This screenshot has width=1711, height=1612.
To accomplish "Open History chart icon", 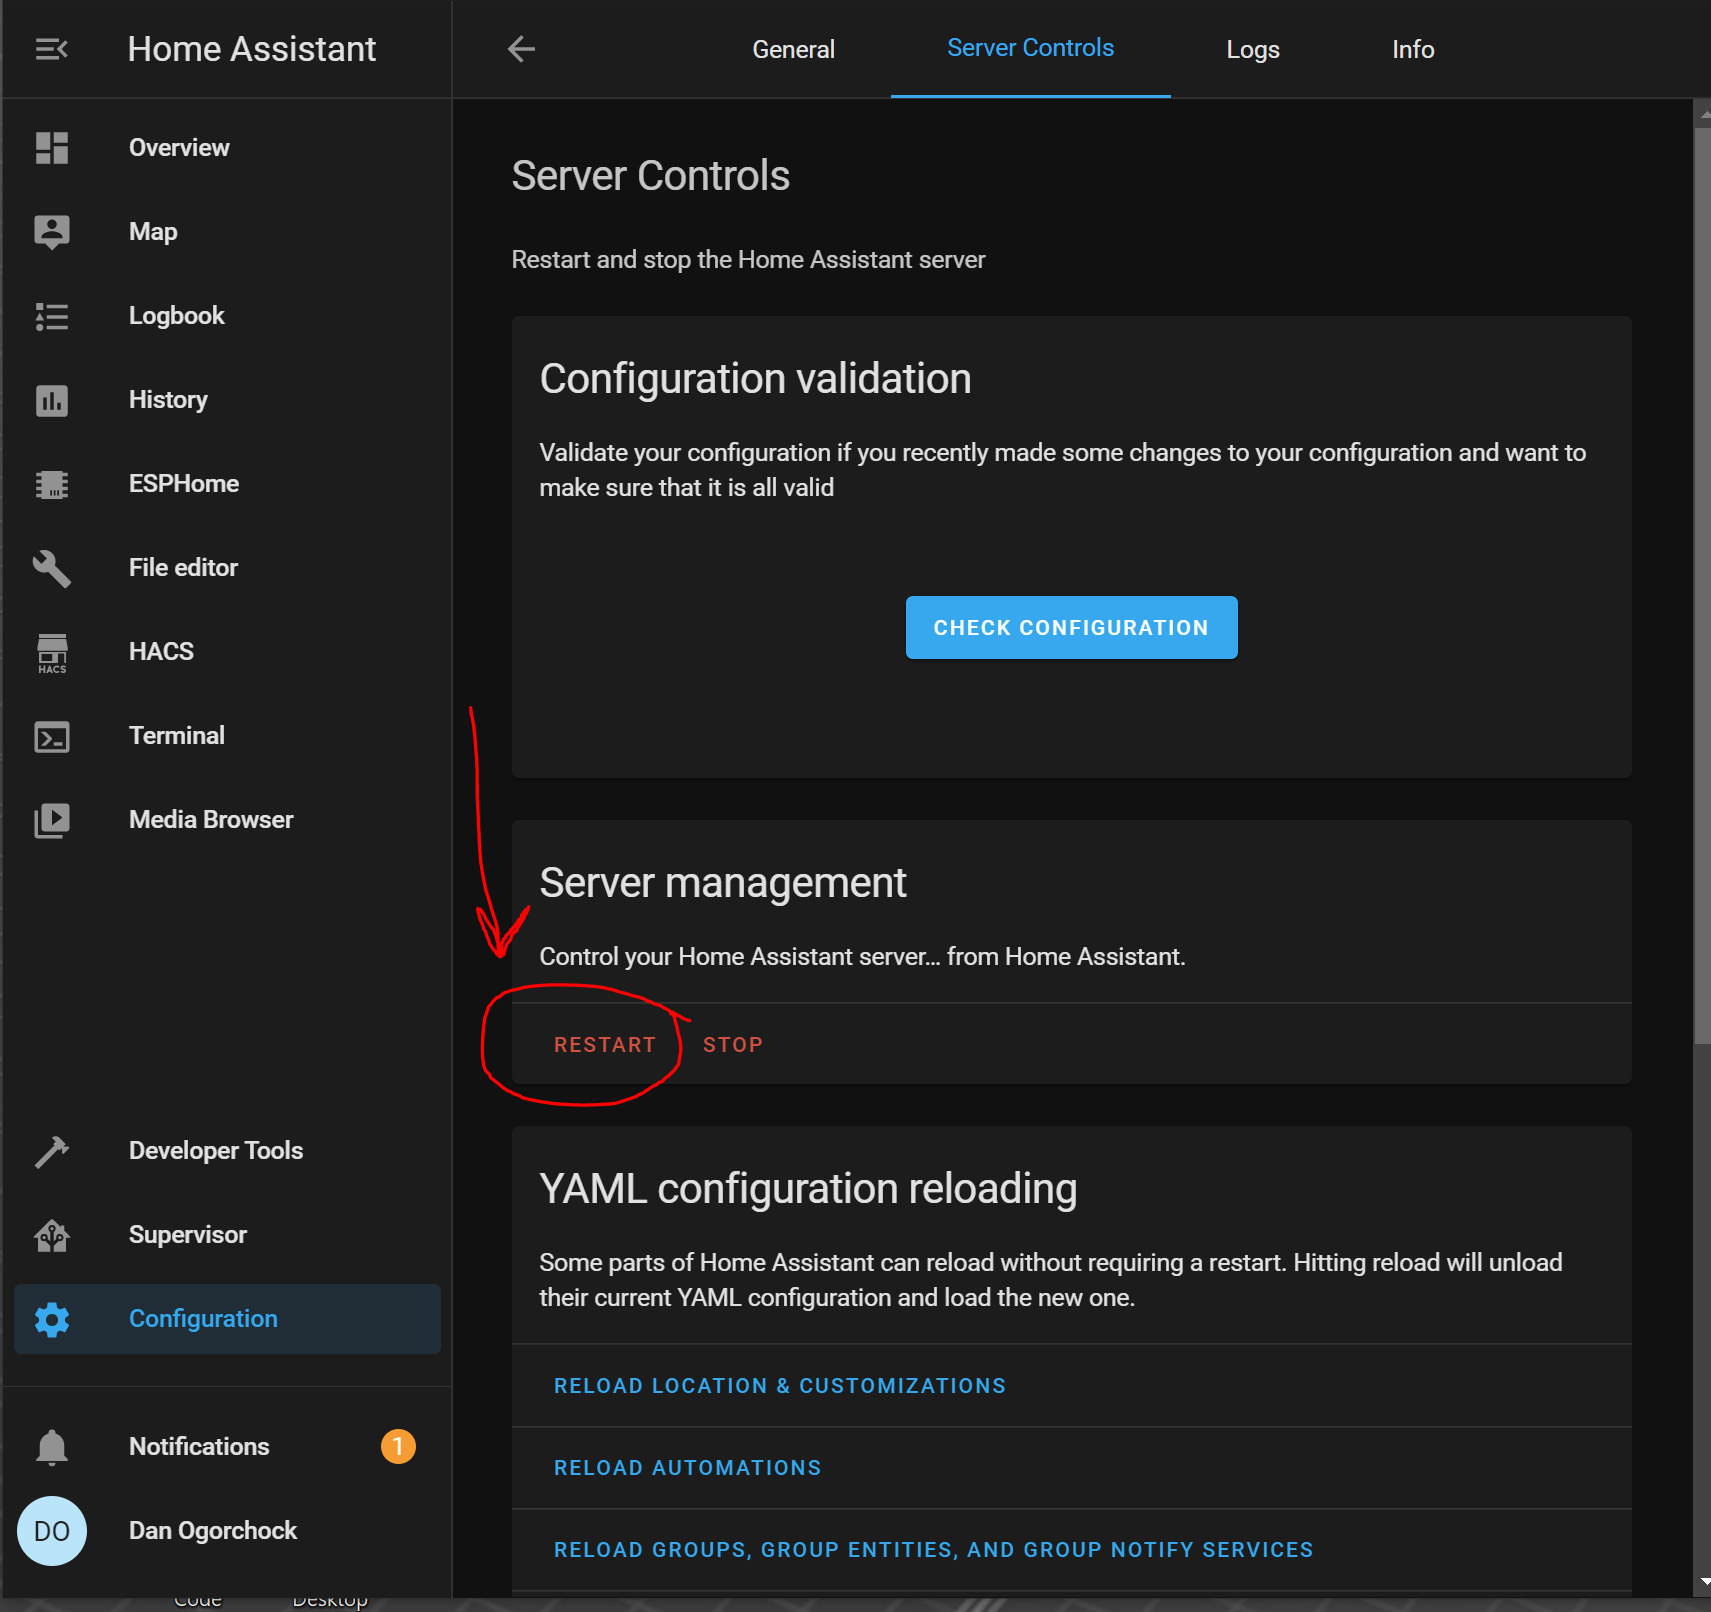I will click(x=51, y=400).
